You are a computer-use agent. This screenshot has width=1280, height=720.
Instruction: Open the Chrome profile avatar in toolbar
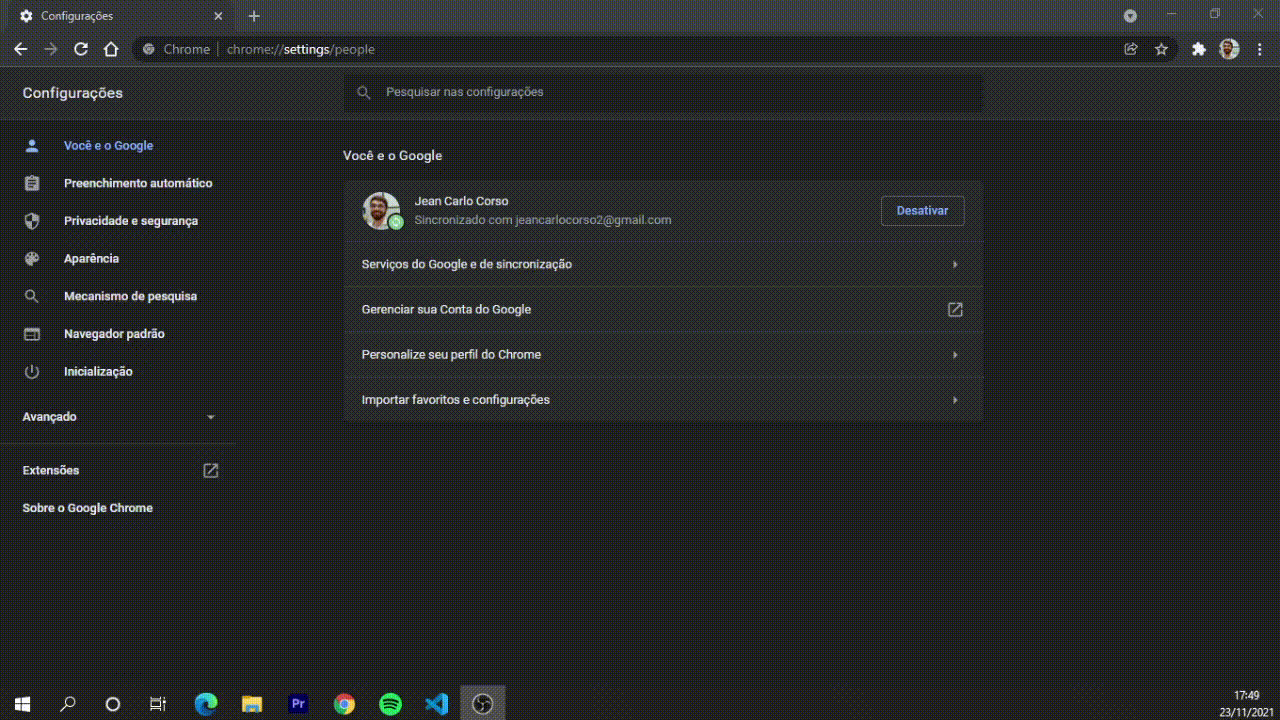(1230, 49)
